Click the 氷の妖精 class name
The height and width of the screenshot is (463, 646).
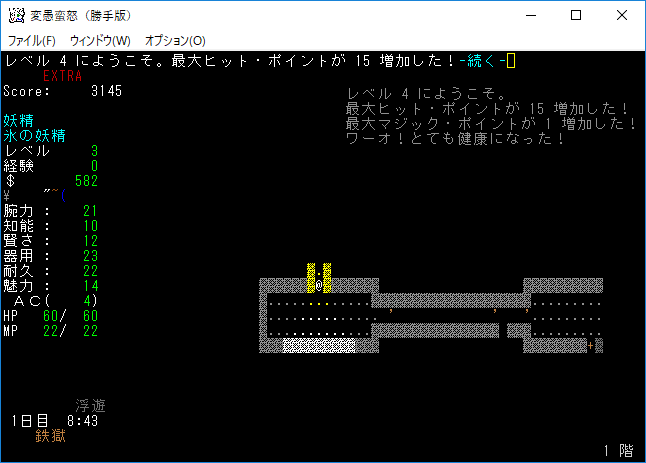pos(35,136)
